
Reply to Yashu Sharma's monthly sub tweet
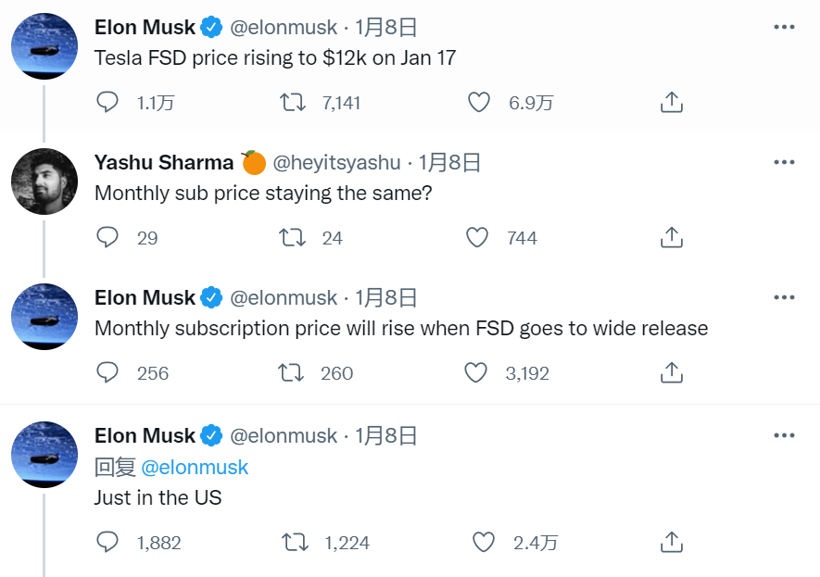coord(107,237)
